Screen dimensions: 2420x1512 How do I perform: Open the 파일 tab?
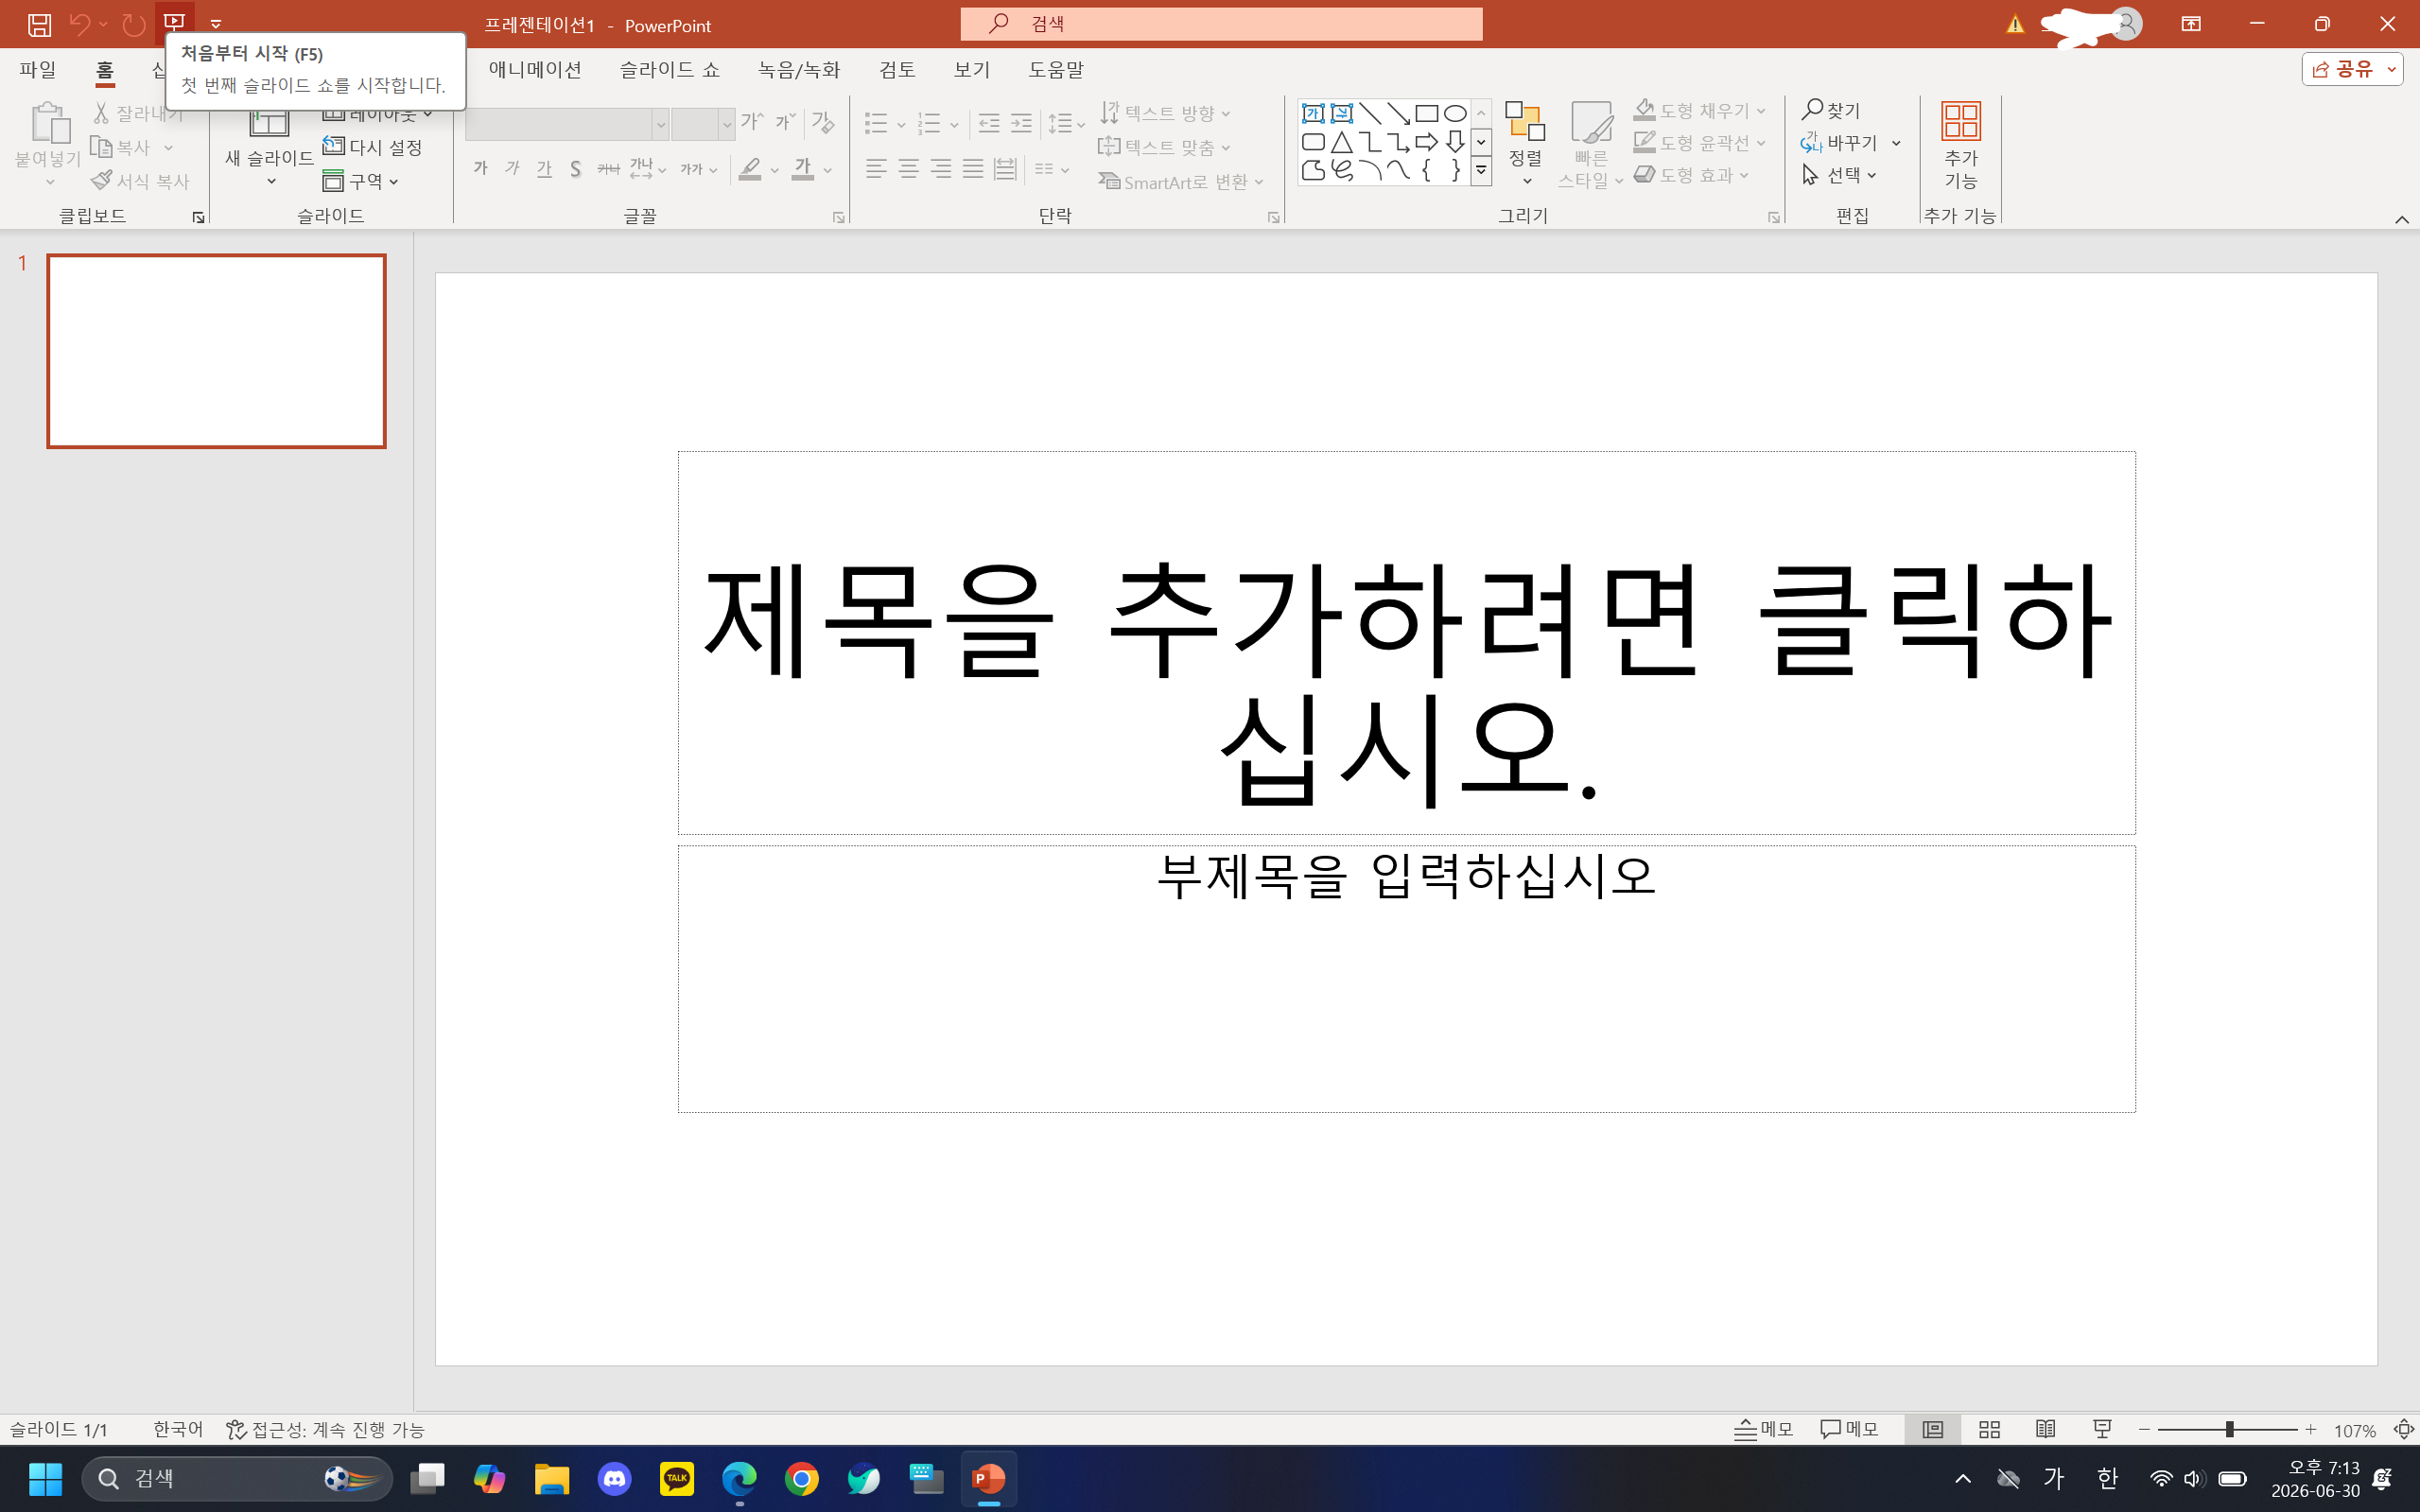38,70
